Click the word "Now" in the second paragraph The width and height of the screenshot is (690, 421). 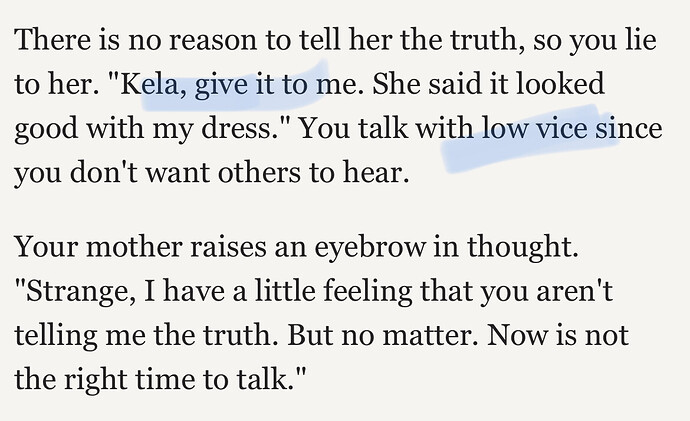512,336
